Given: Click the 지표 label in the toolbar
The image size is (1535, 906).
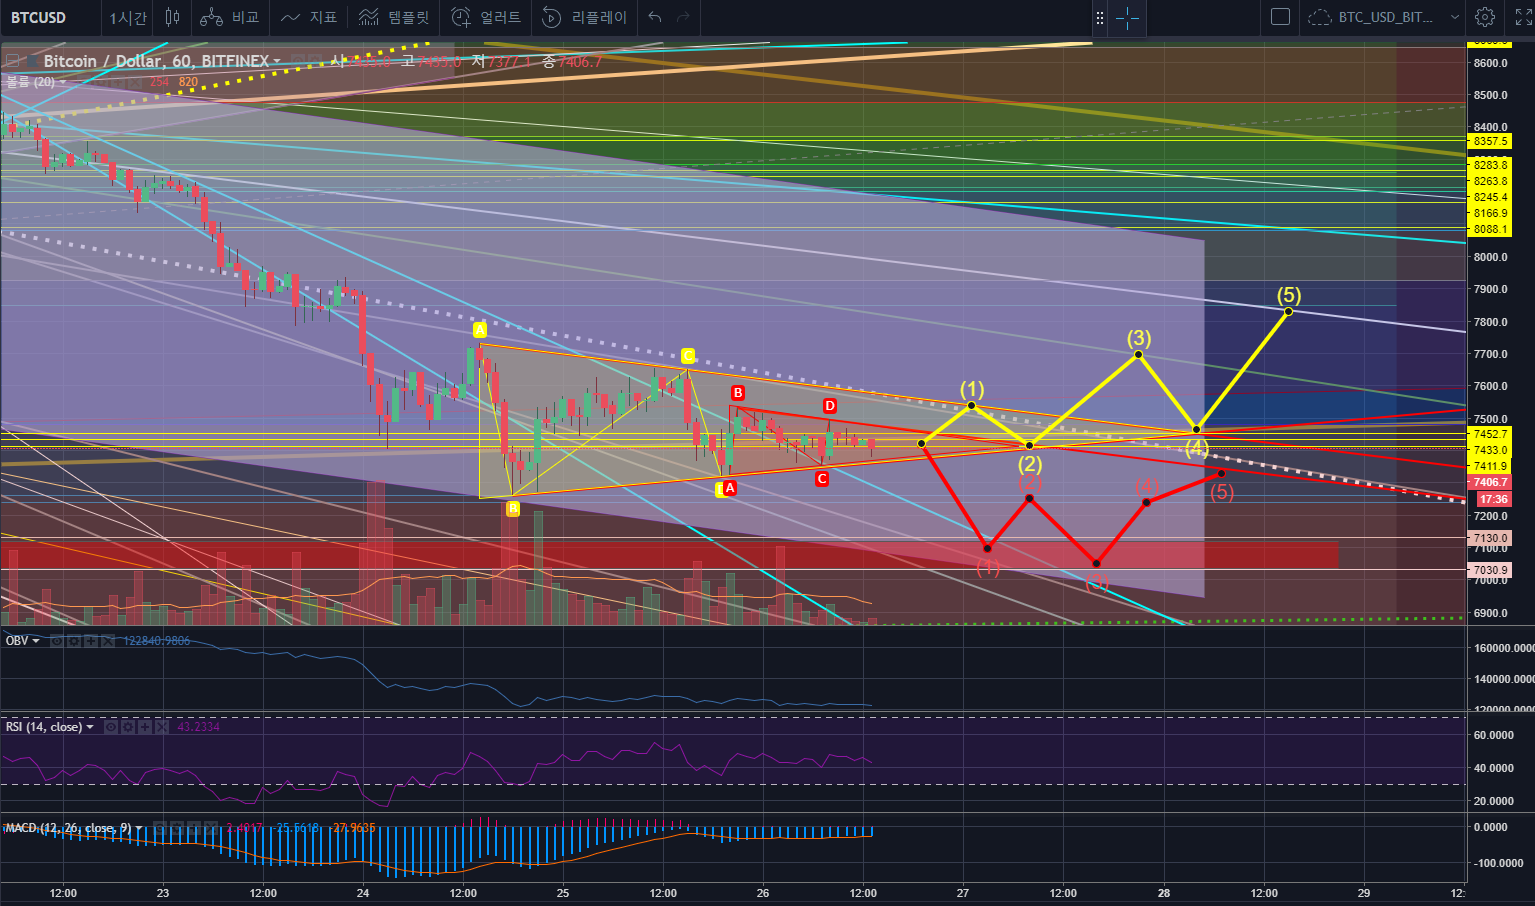Looking at the screenshot, I should [323, 17].
